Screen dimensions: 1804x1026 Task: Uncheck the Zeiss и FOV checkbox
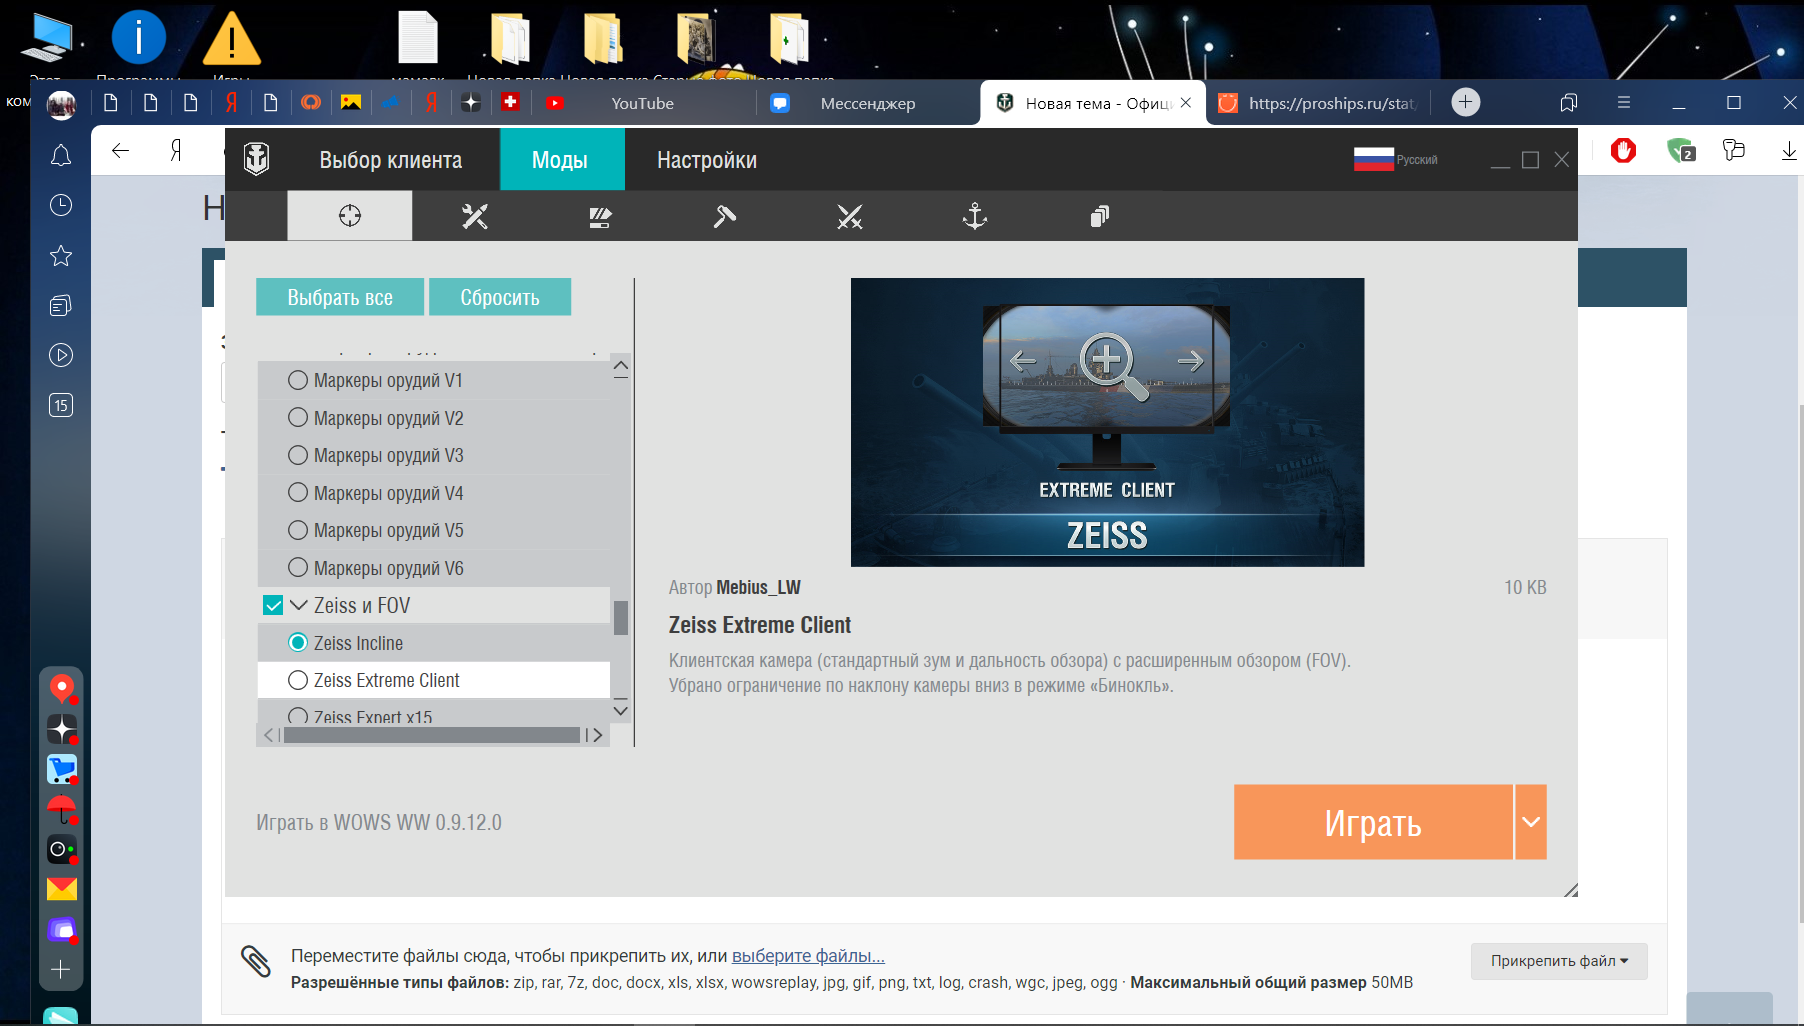(273, 605)
